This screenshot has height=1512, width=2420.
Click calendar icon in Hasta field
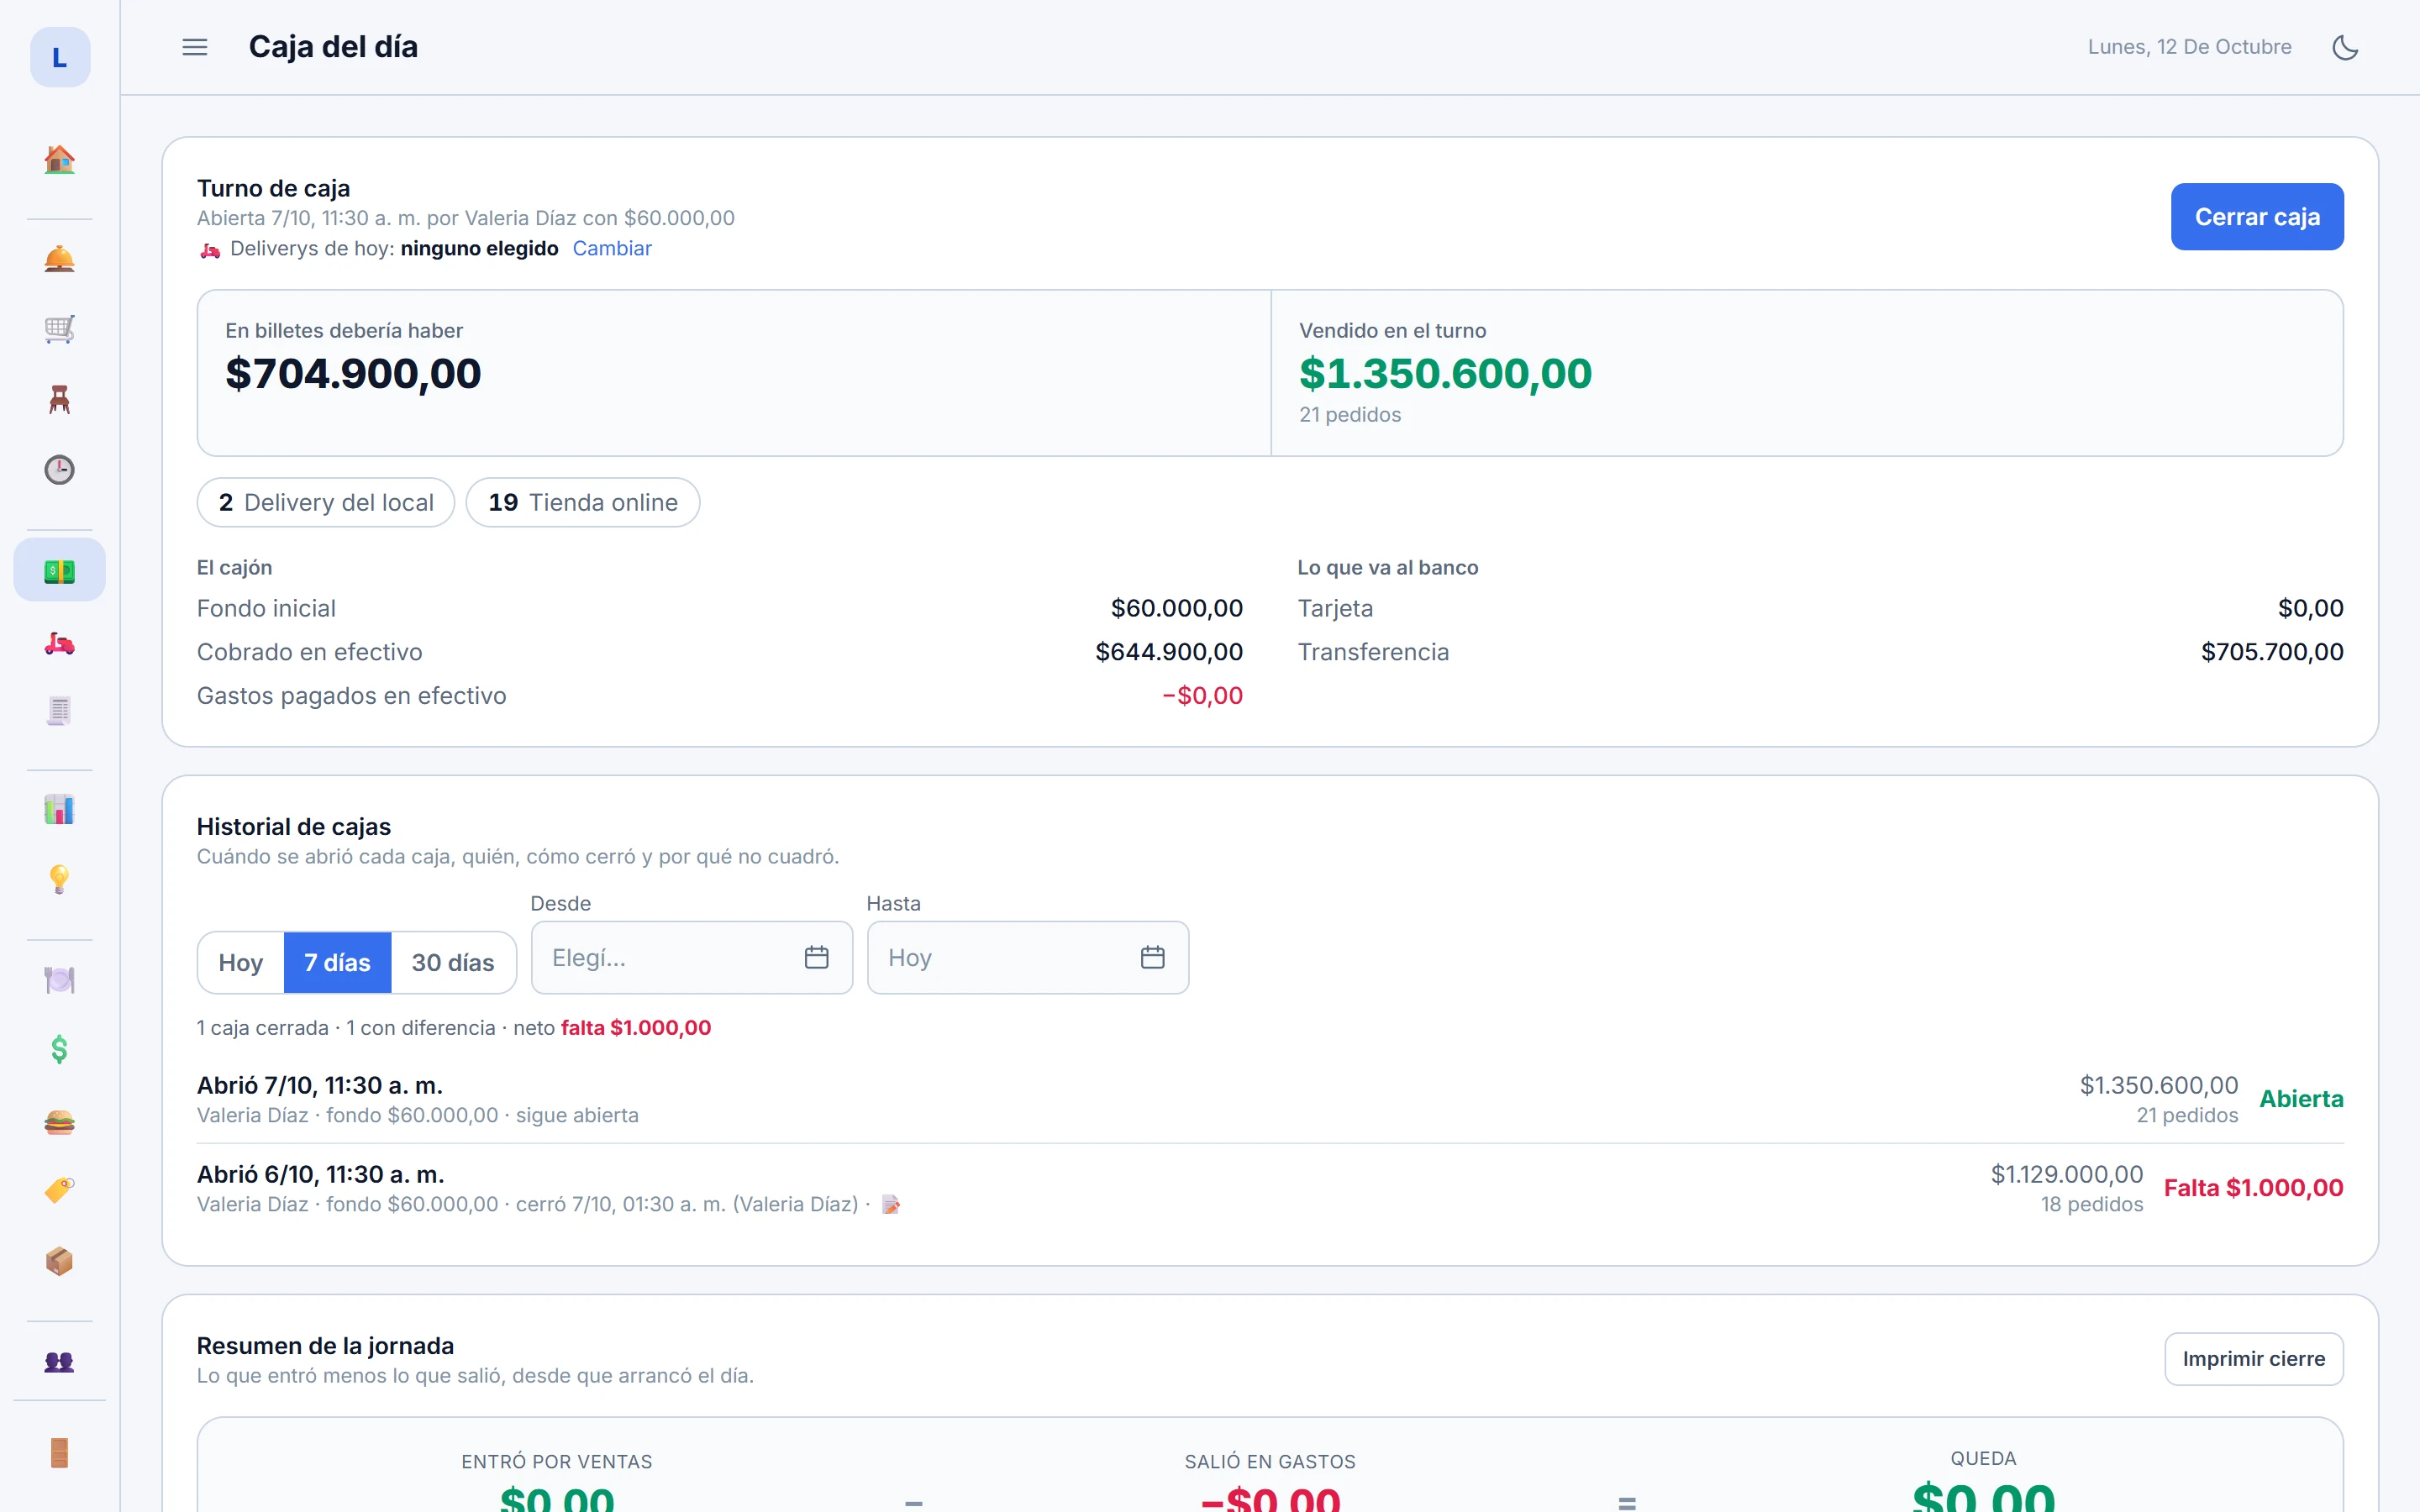click(x=1153, y=957)
